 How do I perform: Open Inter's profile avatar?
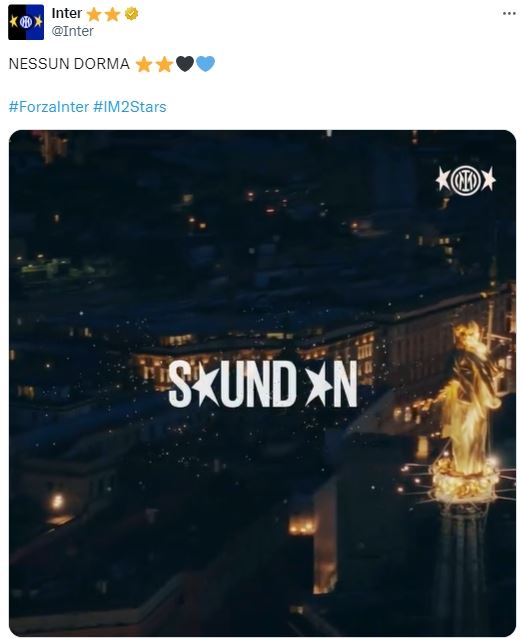26,22
